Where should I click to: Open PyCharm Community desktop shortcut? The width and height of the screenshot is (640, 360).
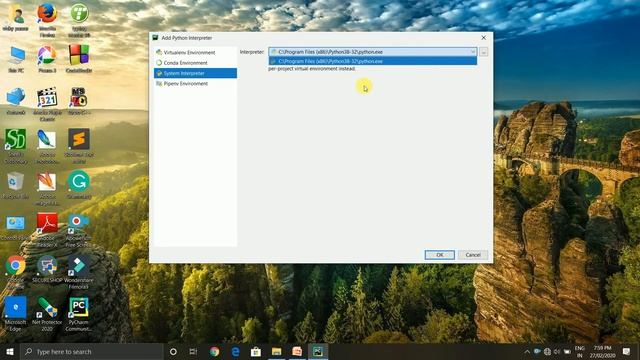pos(79,314)
